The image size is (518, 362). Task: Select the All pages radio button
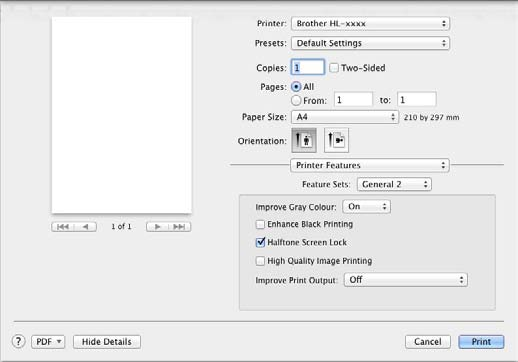pyautogui.click(x=296, y=87)
